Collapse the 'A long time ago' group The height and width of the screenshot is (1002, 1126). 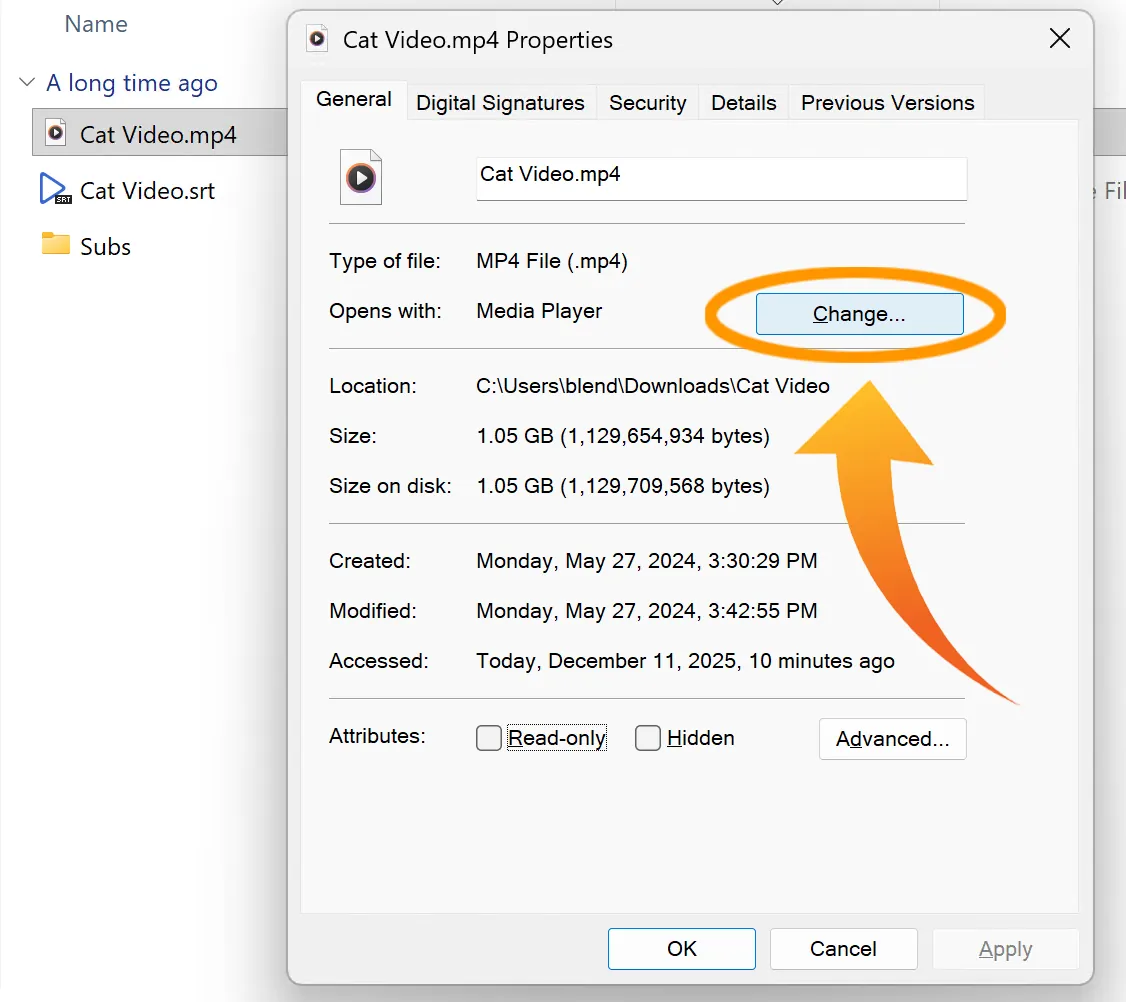[27, 83]
